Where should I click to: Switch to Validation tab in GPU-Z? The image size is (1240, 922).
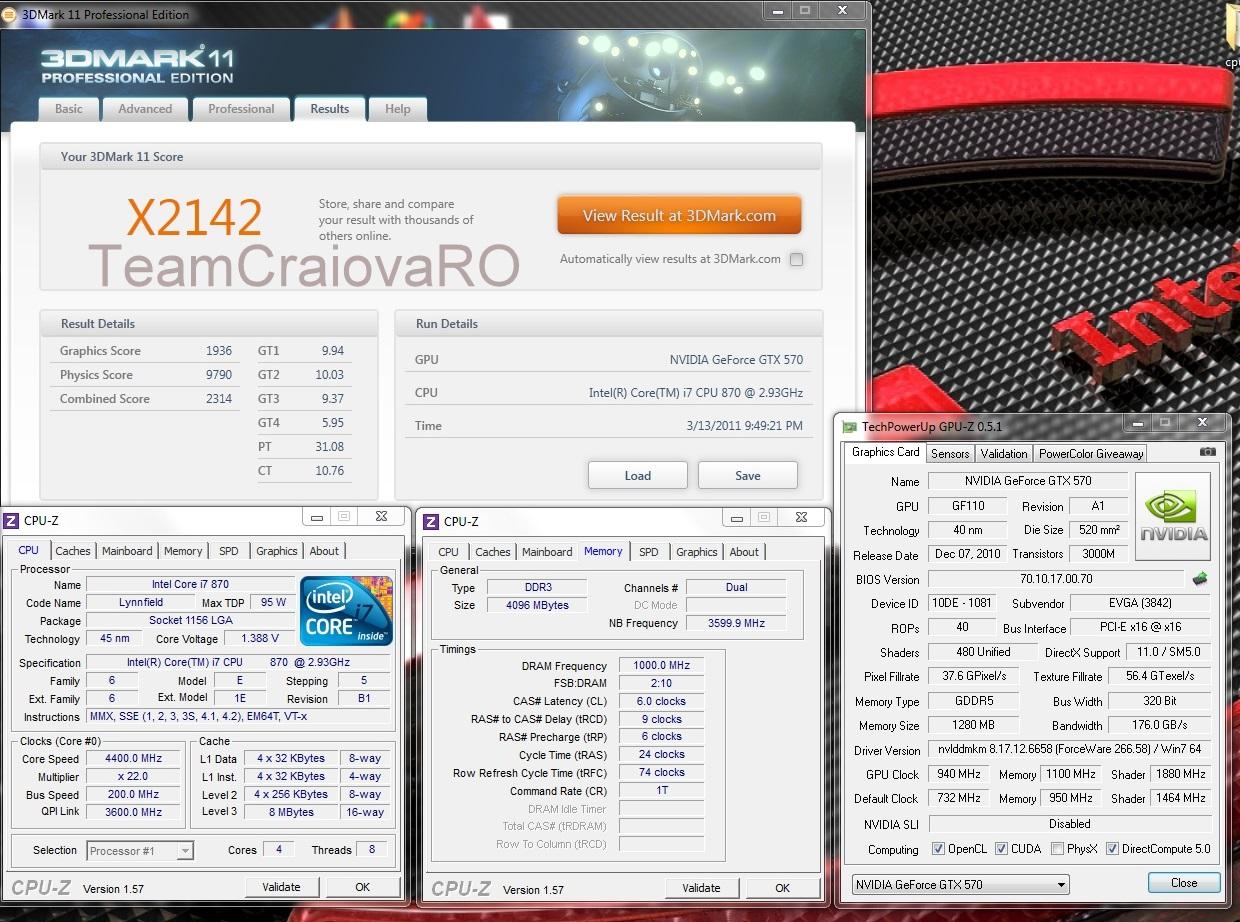pos(1004,454)
